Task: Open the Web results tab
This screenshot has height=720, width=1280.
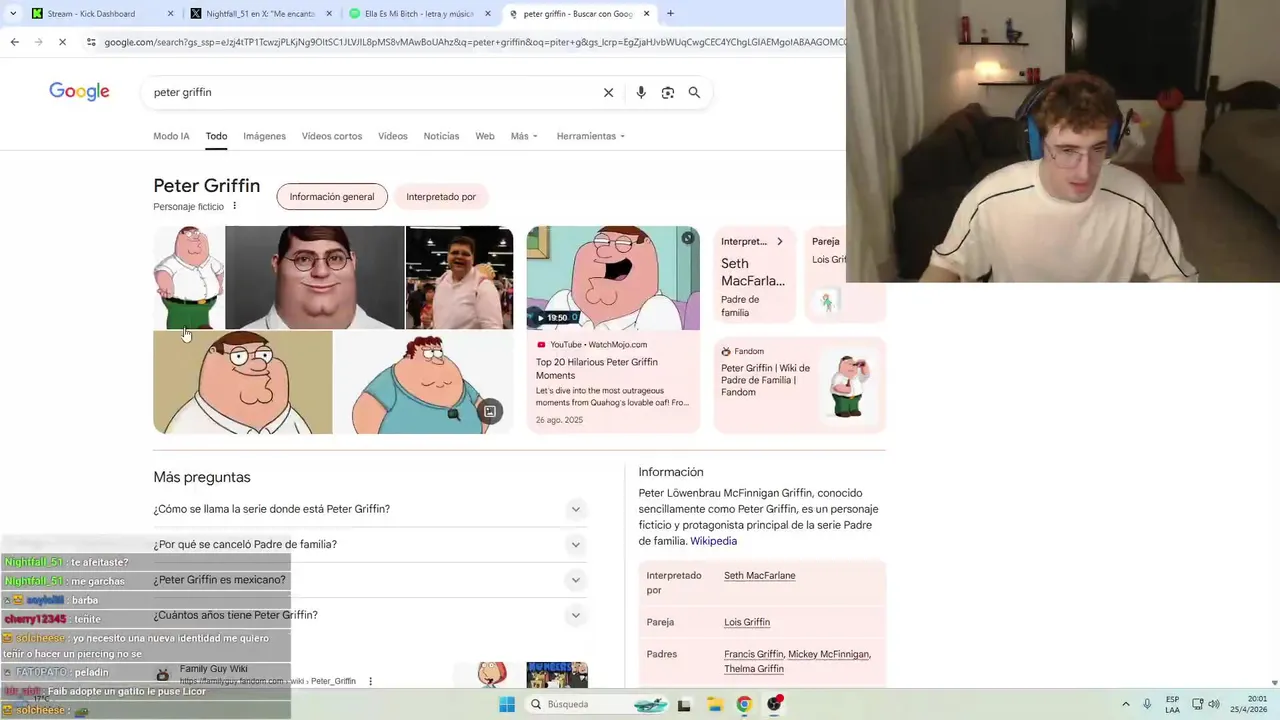Action: 485,136
